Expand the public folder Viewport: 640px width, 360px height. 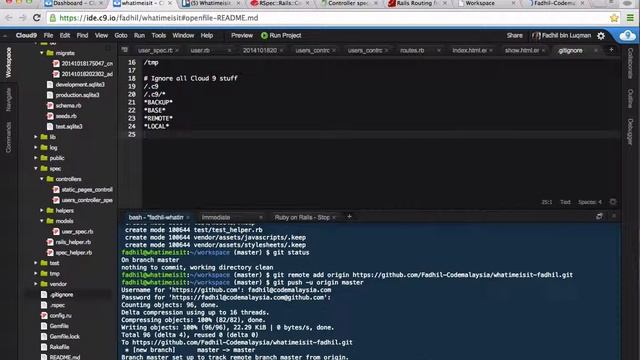coord(36,158)
